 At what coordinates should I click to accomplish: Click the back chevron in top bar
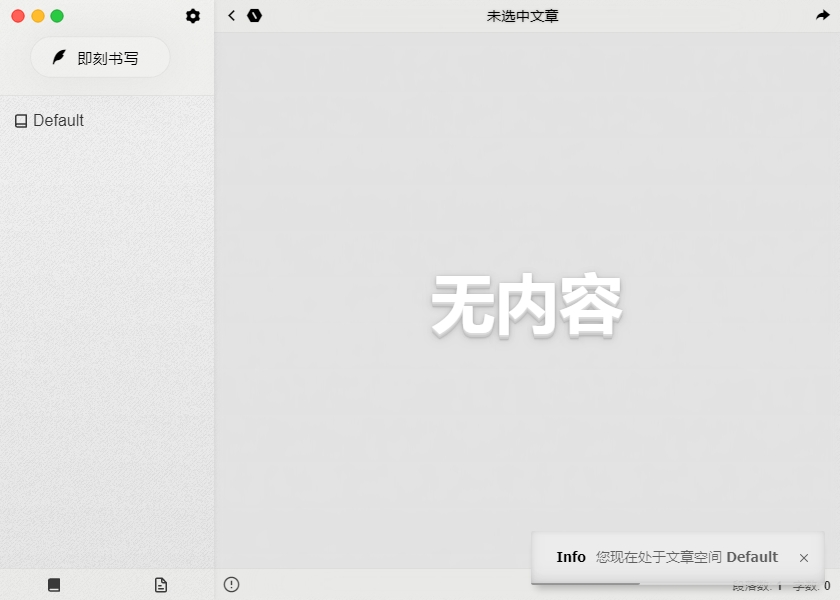pyautogui.click(x=231, y=16)
